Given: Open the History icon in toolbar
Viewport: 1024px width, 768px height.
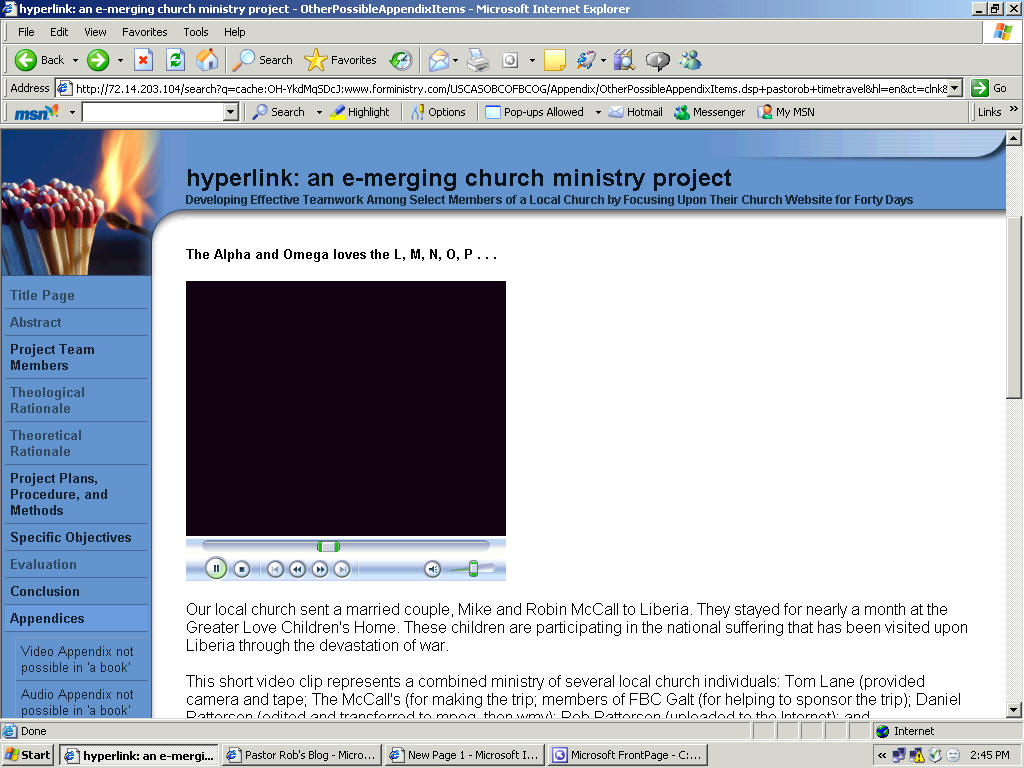Looking at the screenshot, I should click(x=400, y=60).
